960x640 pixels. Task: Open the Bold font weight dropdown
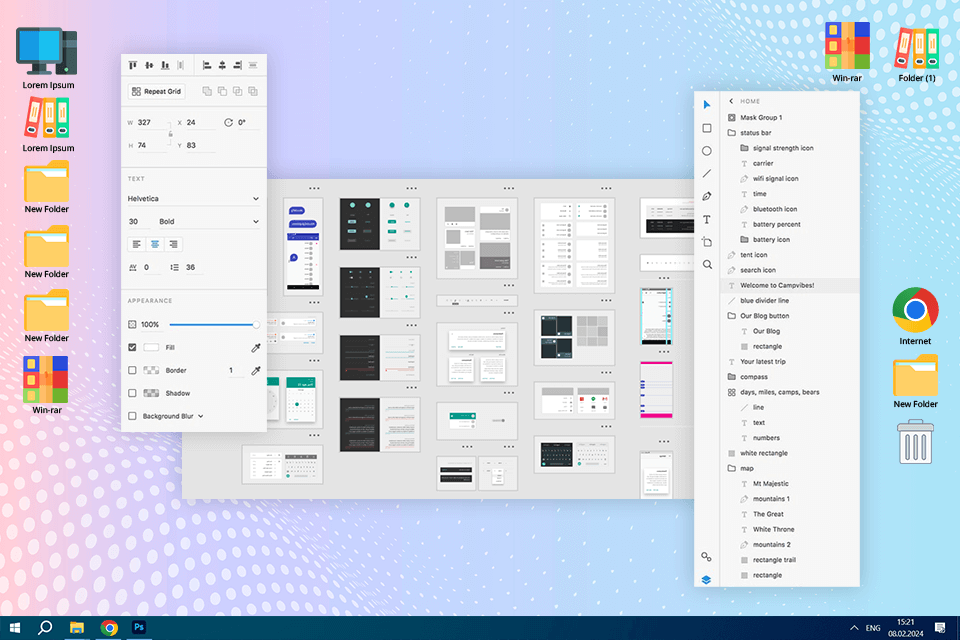tap(209, 222)
